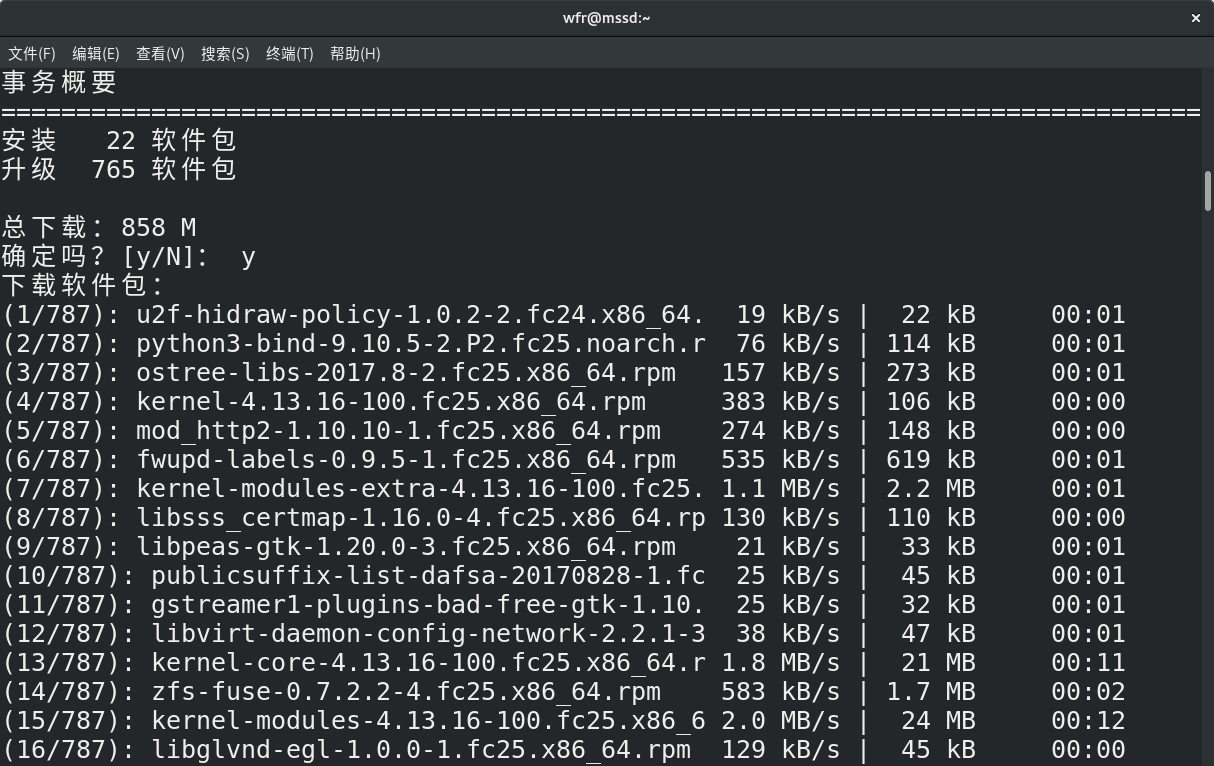Click the 安装 22 软件包 line
This screenshot has height=766, width=1214.
pos(119,141)
